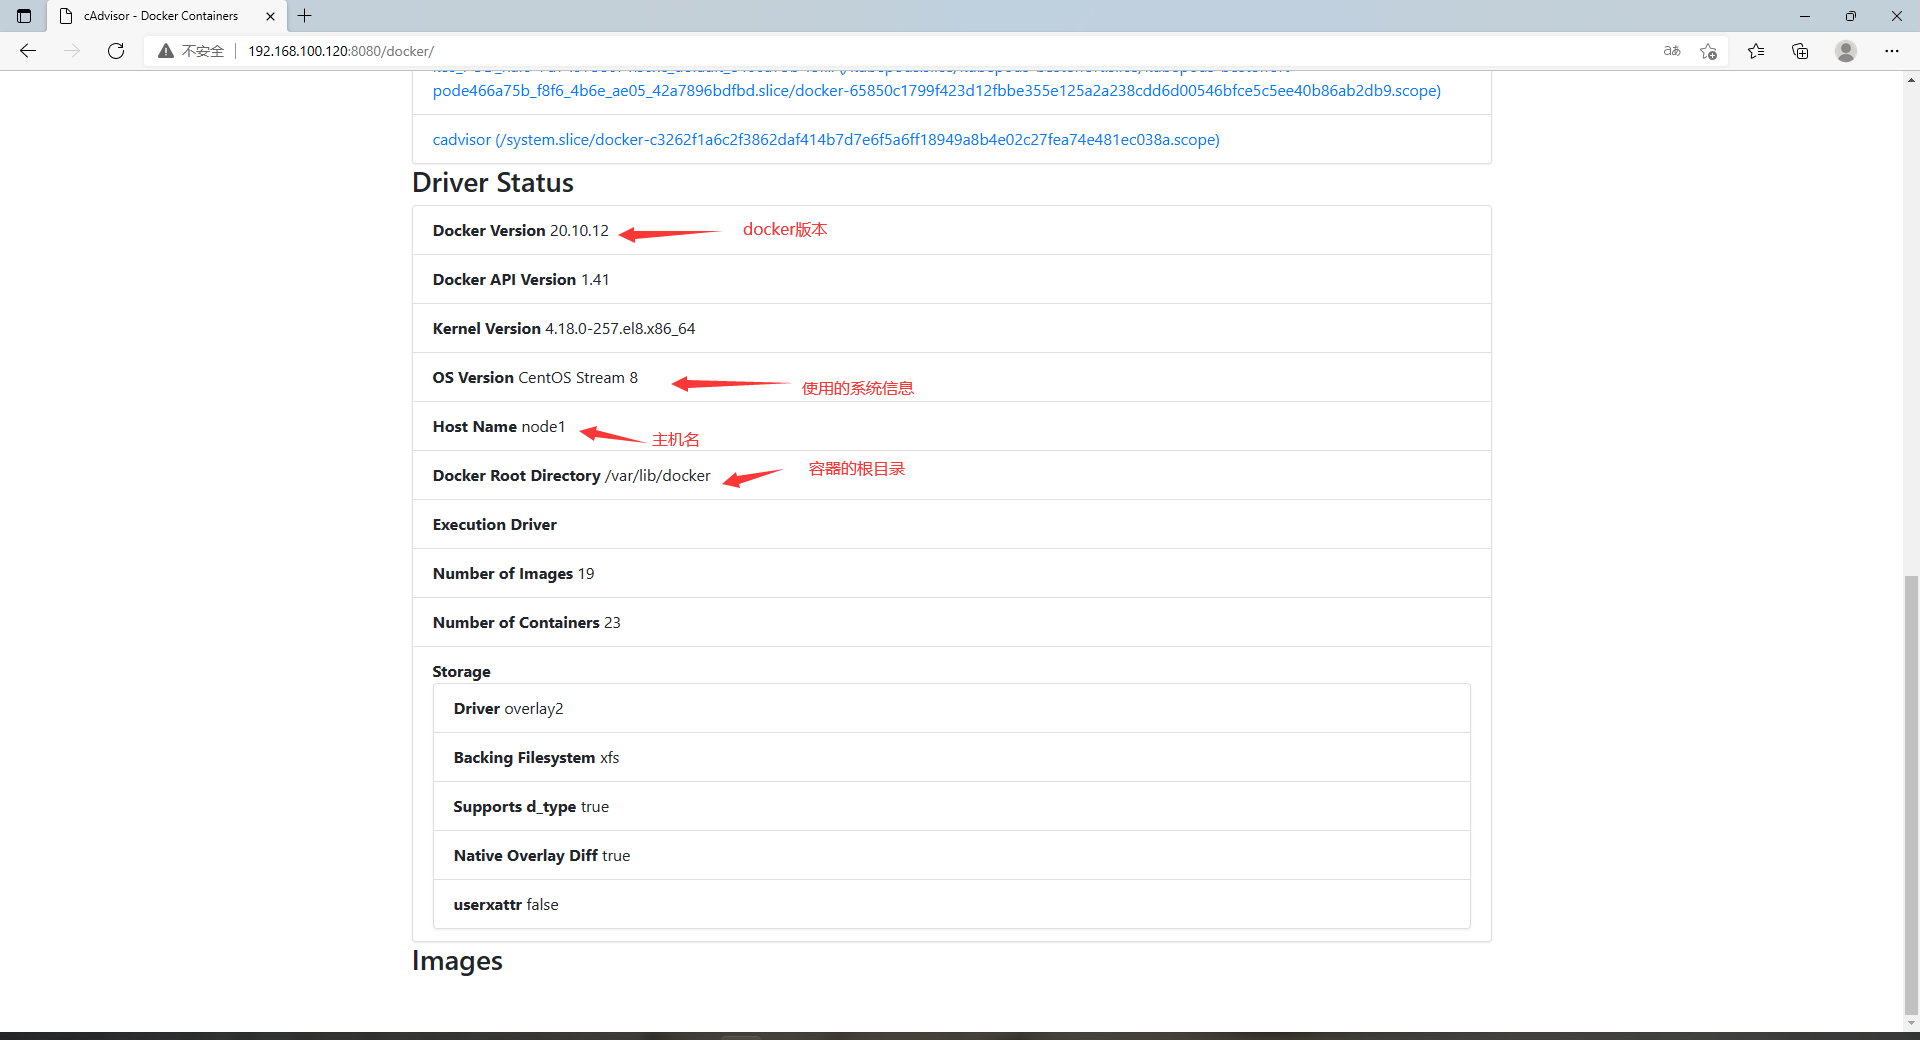Select Docker Version 20.10.12 text

[x=520, y=231]
